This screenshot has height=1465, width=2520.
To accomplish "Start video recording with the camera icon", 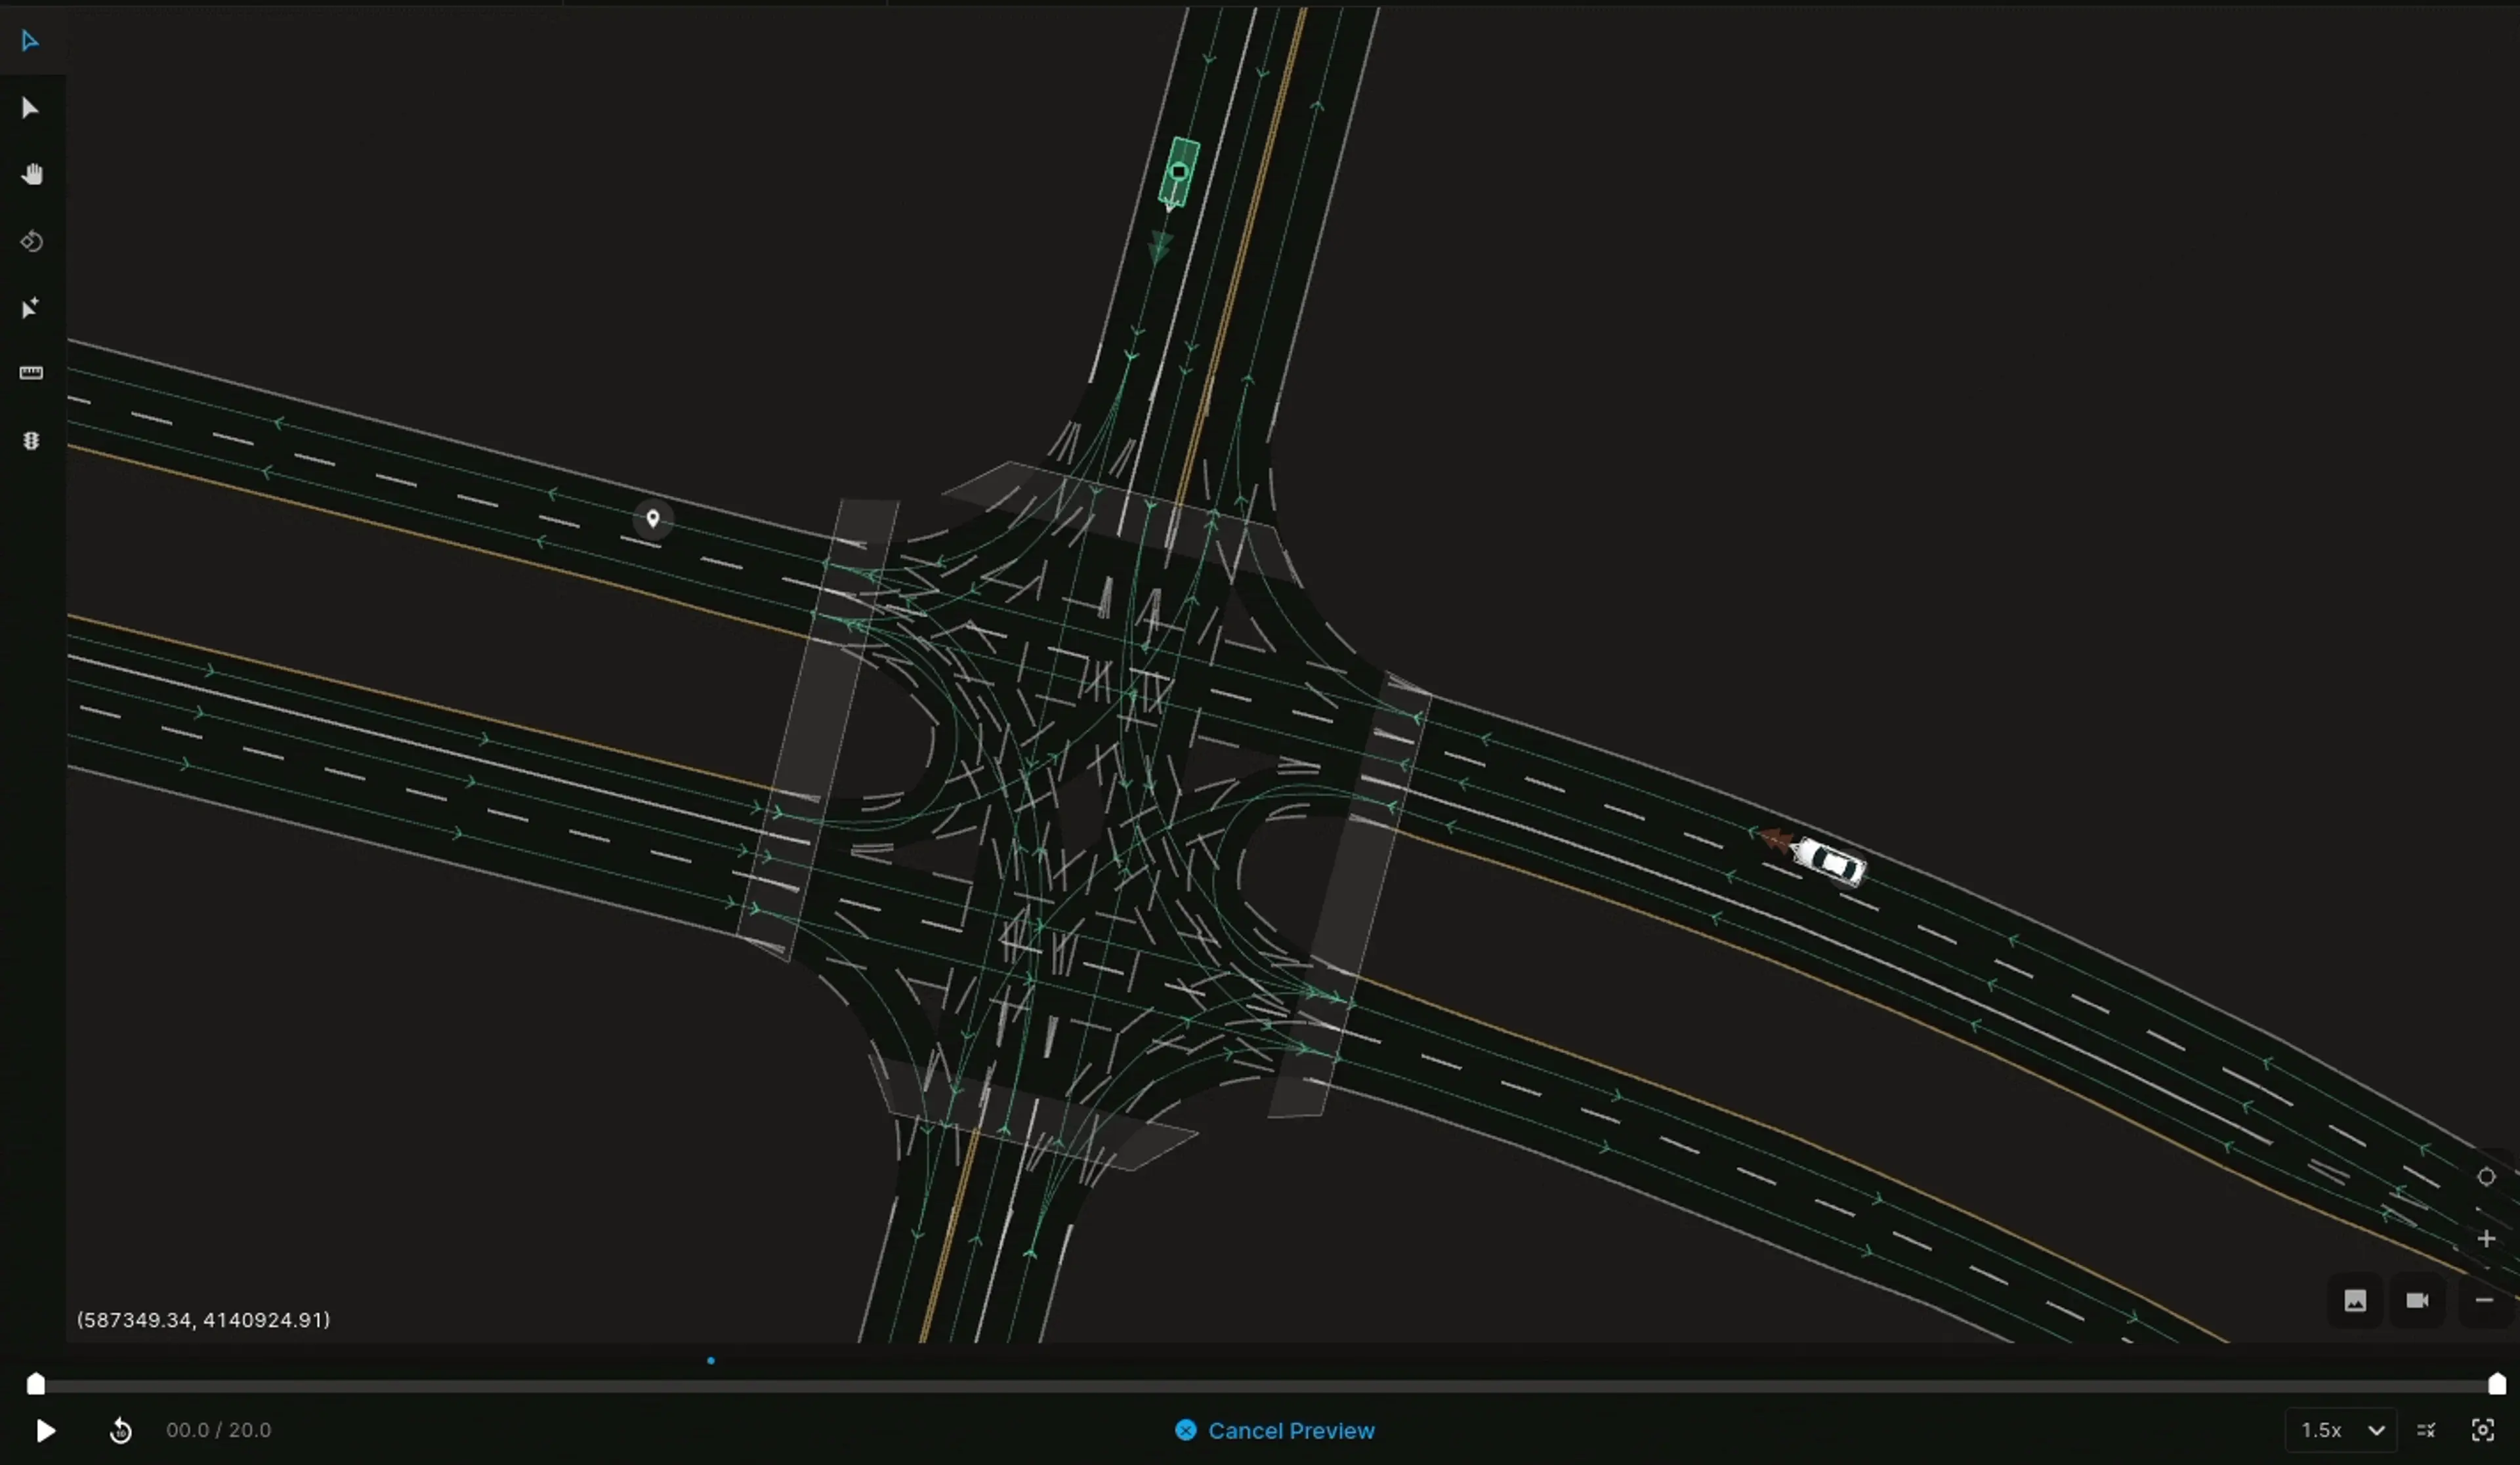I will 2417,1300.
